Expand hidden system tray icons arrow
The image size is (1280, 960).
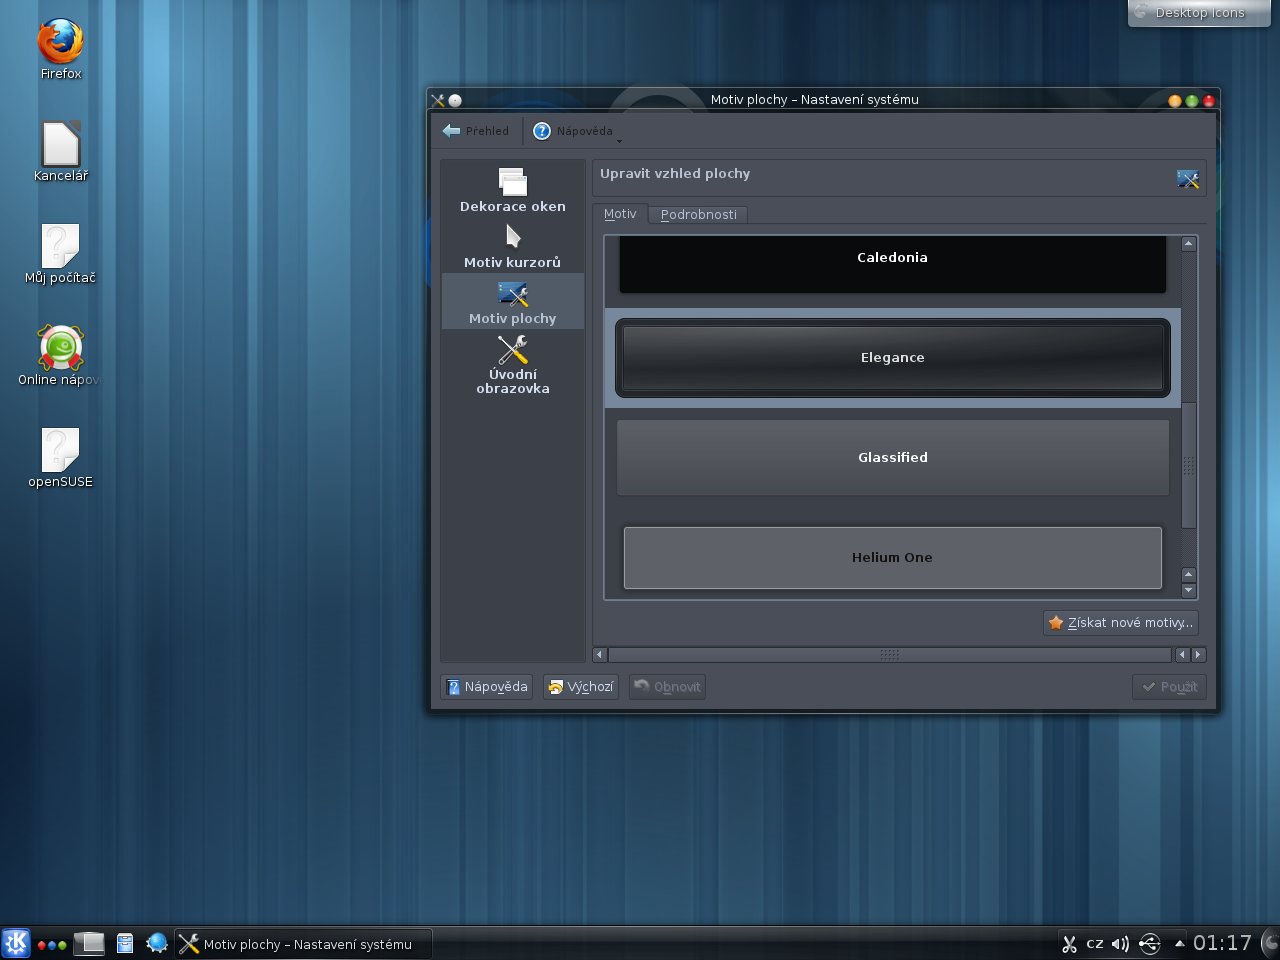[x=1179, y=943]
